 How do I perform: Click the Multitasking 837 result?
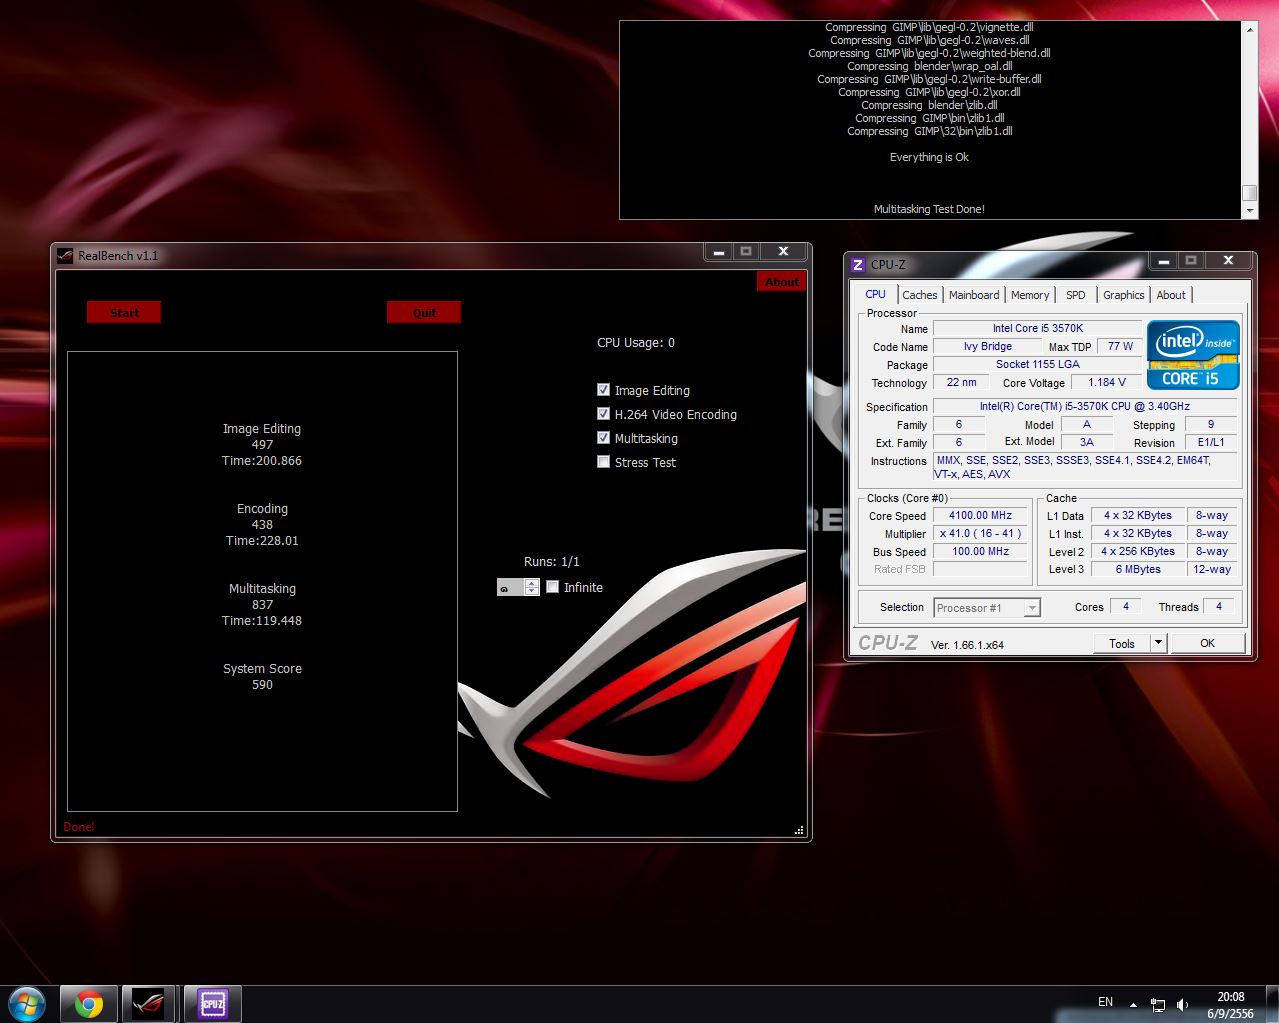click(x=262, y=605)
